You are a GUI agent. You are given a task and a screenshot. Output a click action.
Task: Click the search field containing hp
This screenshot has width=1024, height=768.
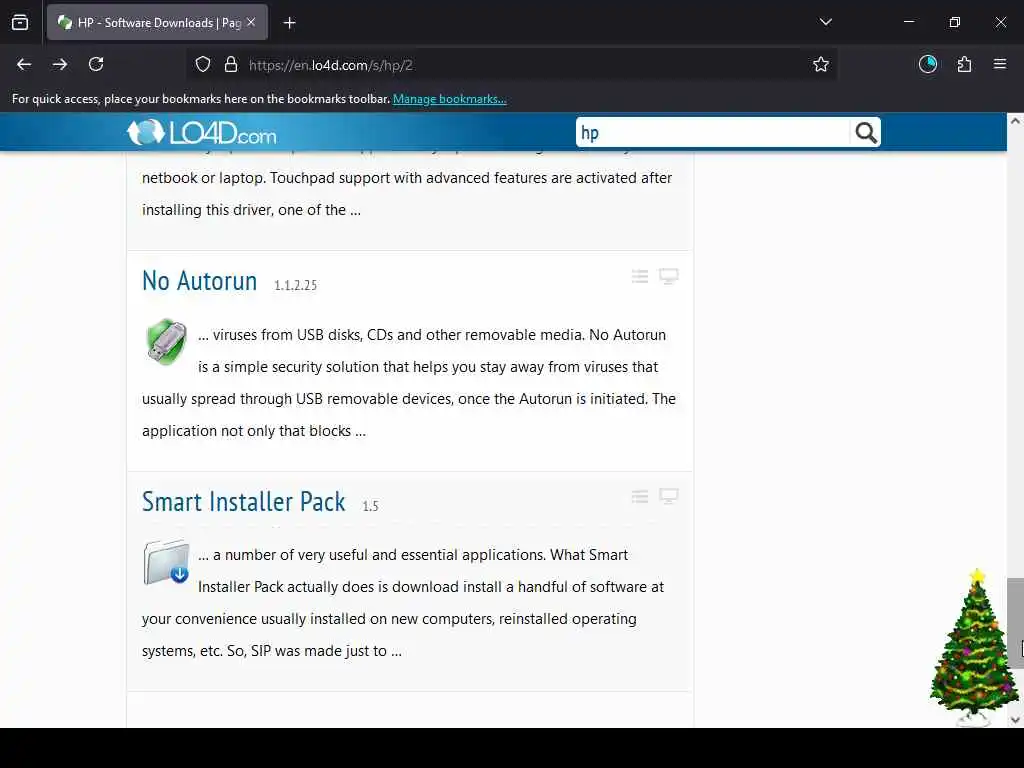(x=712, y=133)
